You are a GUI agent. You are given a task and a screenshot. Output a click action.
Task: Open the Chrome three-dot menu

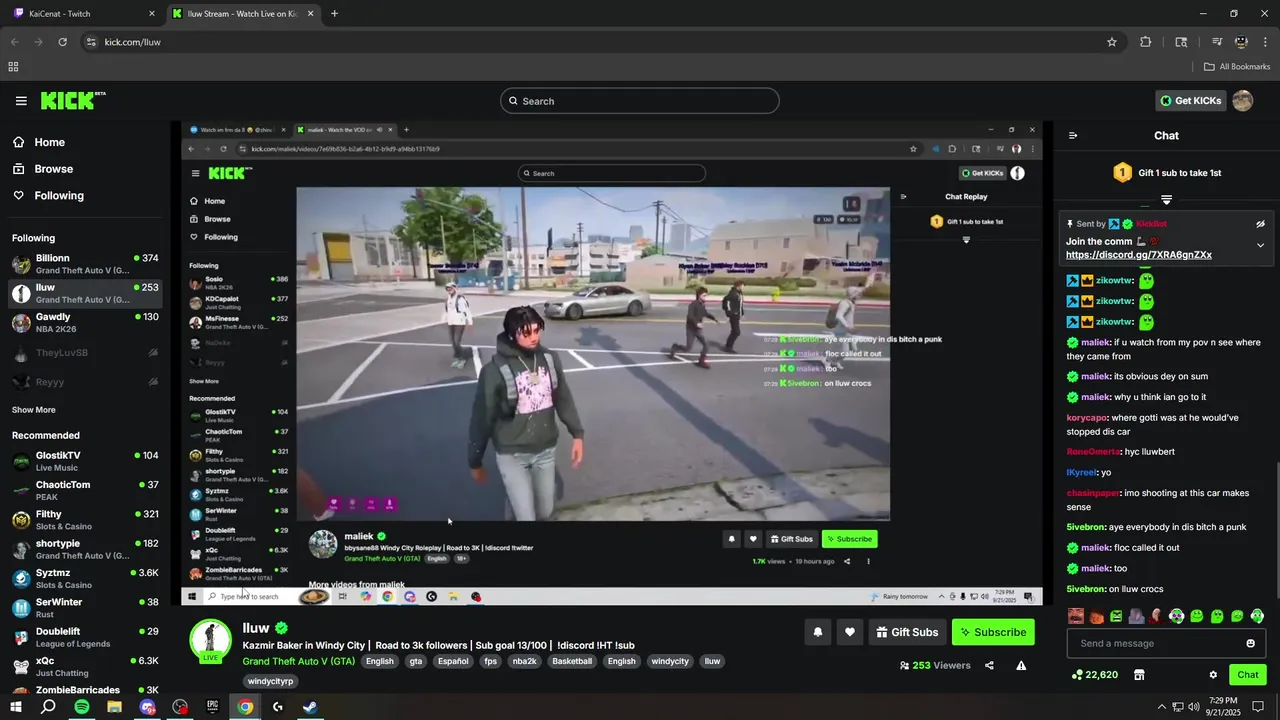(1265, 42)
